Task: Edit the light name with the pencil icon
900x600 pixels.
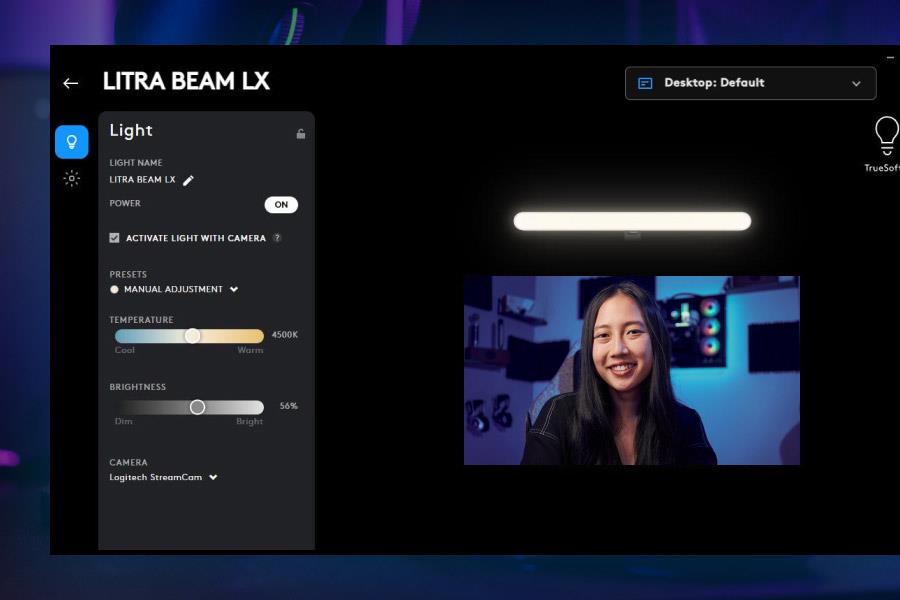Action: pos(188,180)
